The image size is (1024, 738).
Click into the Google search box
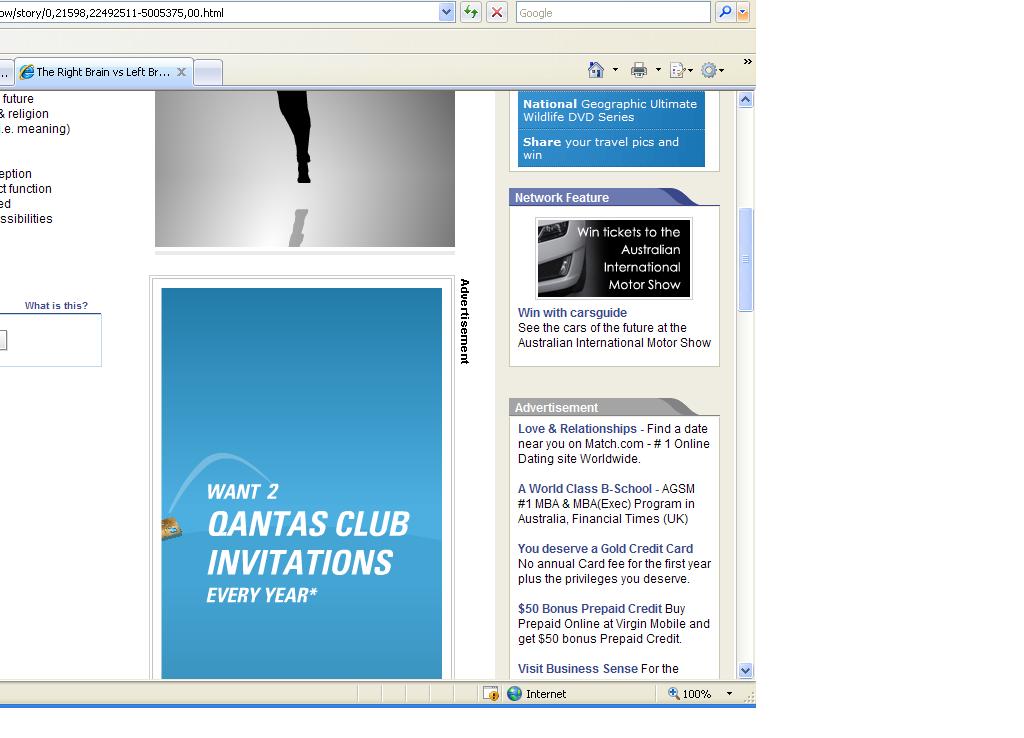tap(613, 12)
